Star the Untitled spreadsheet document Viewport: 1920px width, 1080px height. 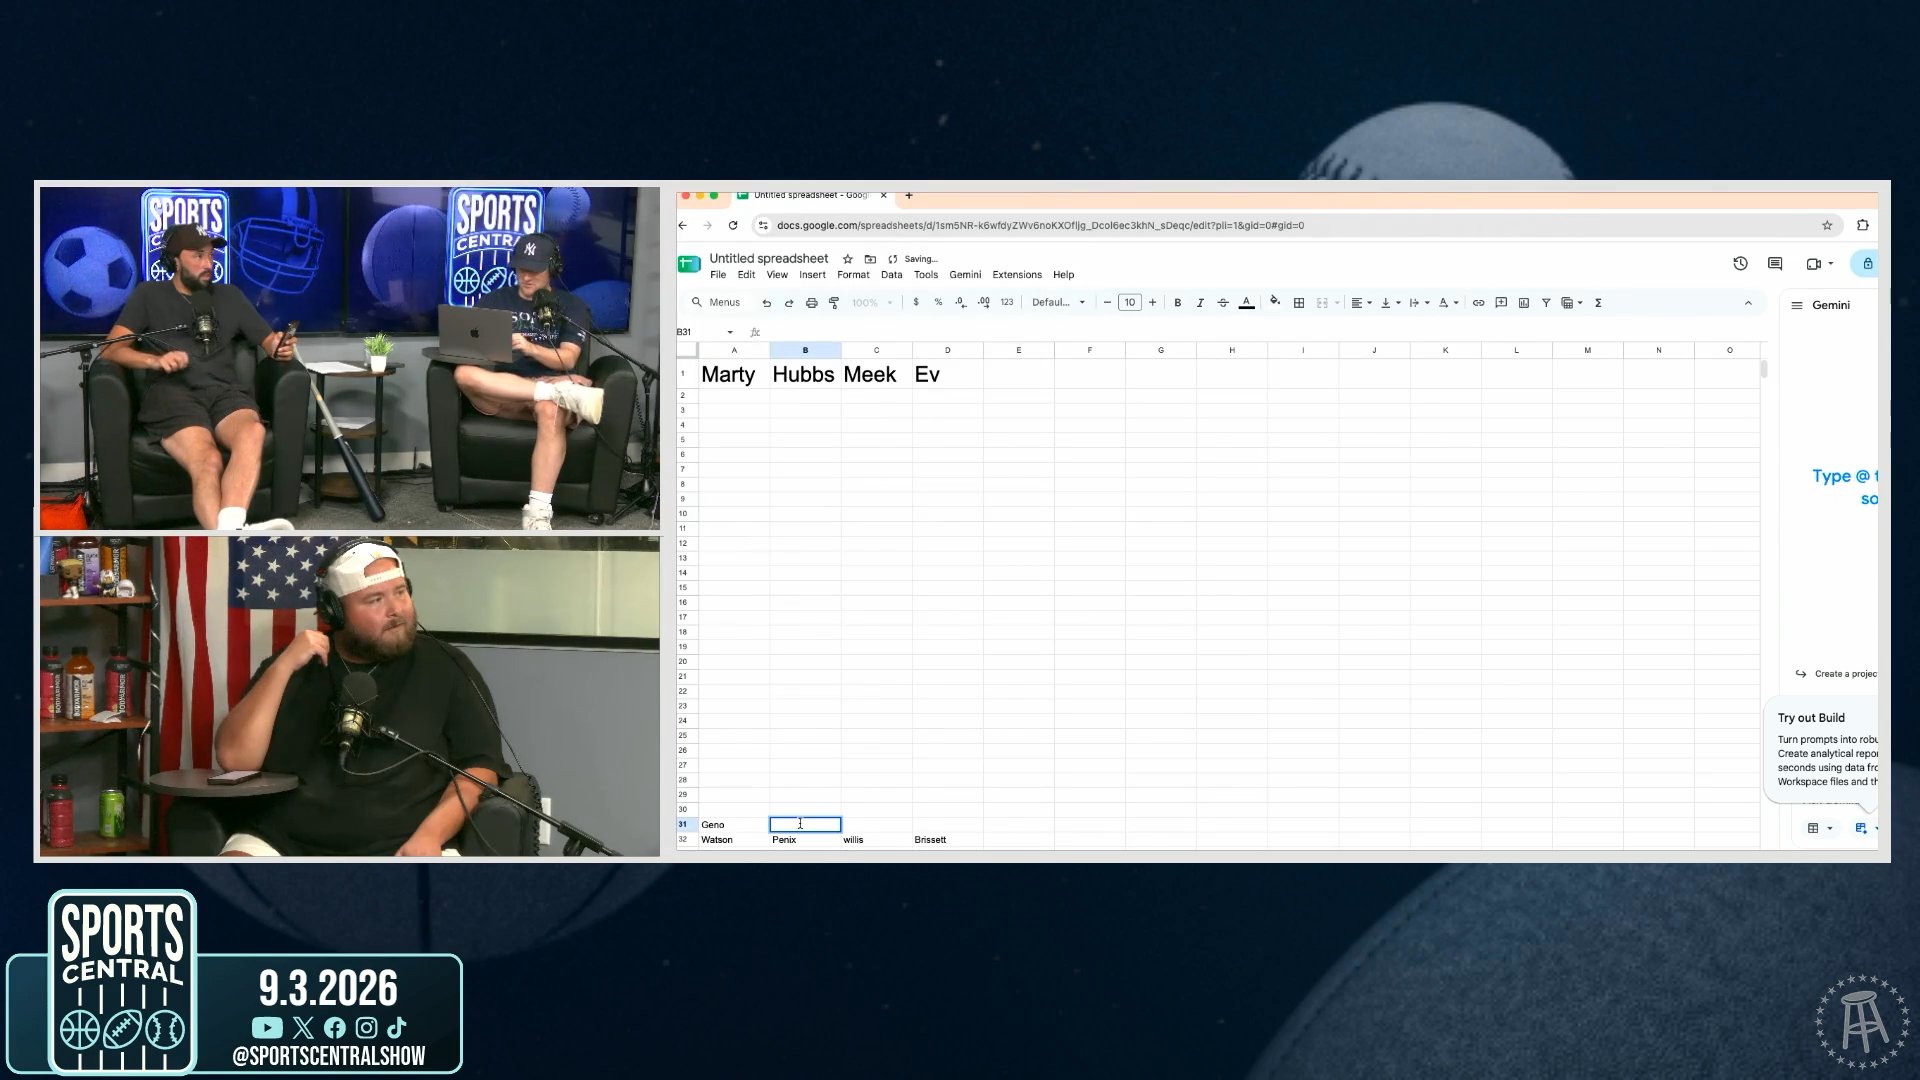point(848,259)
